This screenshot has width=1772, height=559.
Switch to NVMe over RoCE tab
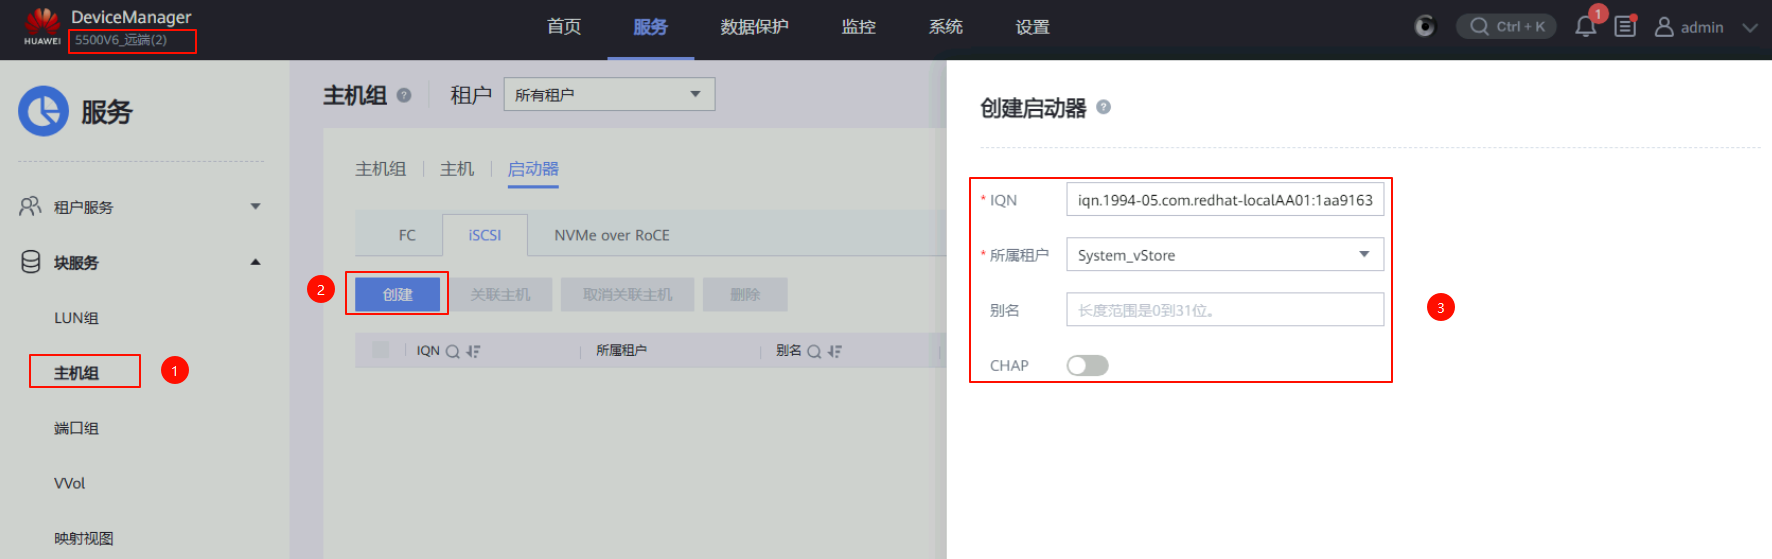611,235
